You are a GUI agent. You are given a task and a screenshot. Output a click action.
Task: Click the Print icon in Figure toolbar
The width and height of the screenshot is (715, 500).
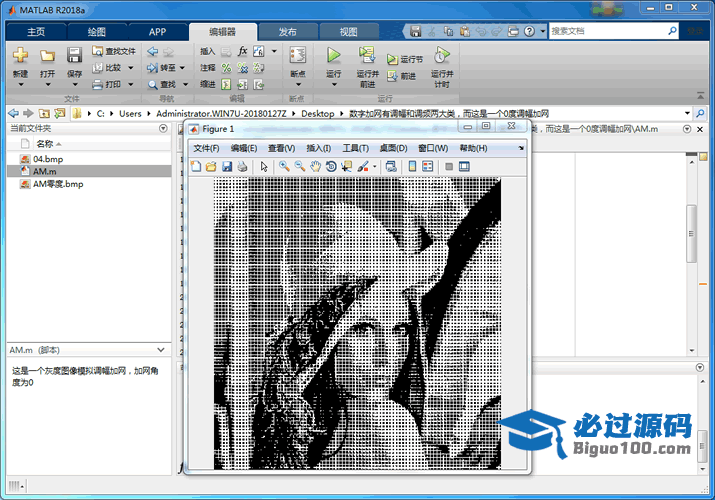click(242, 166)
